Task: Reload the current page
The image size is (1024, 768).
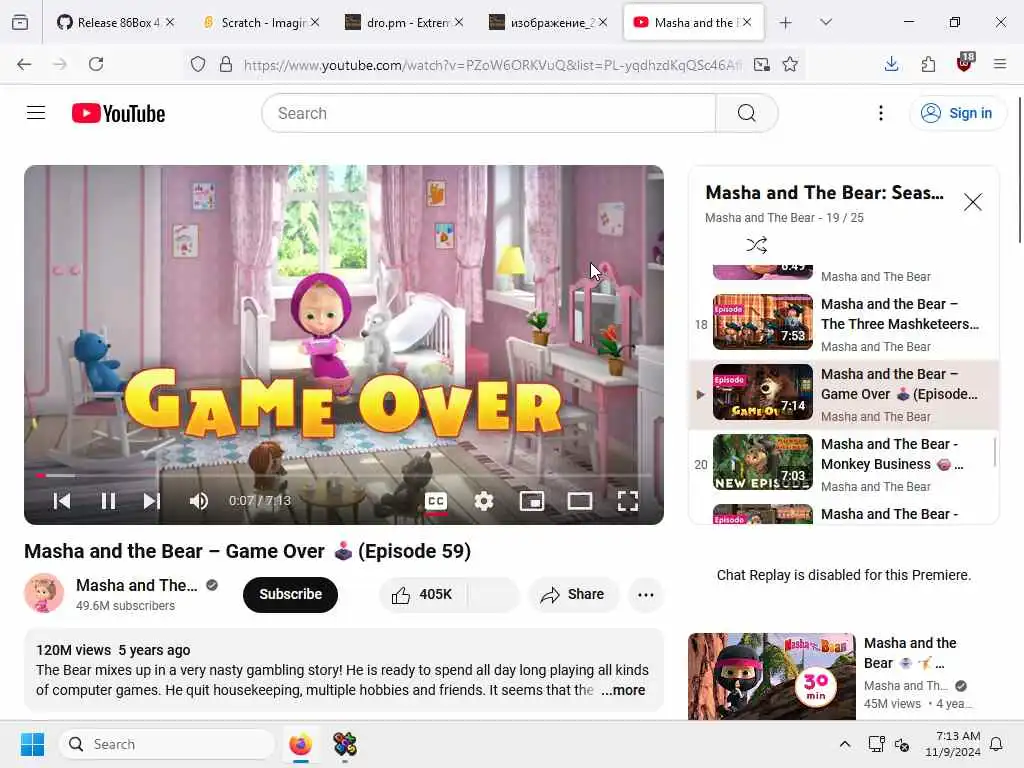Action: [96, 64]
